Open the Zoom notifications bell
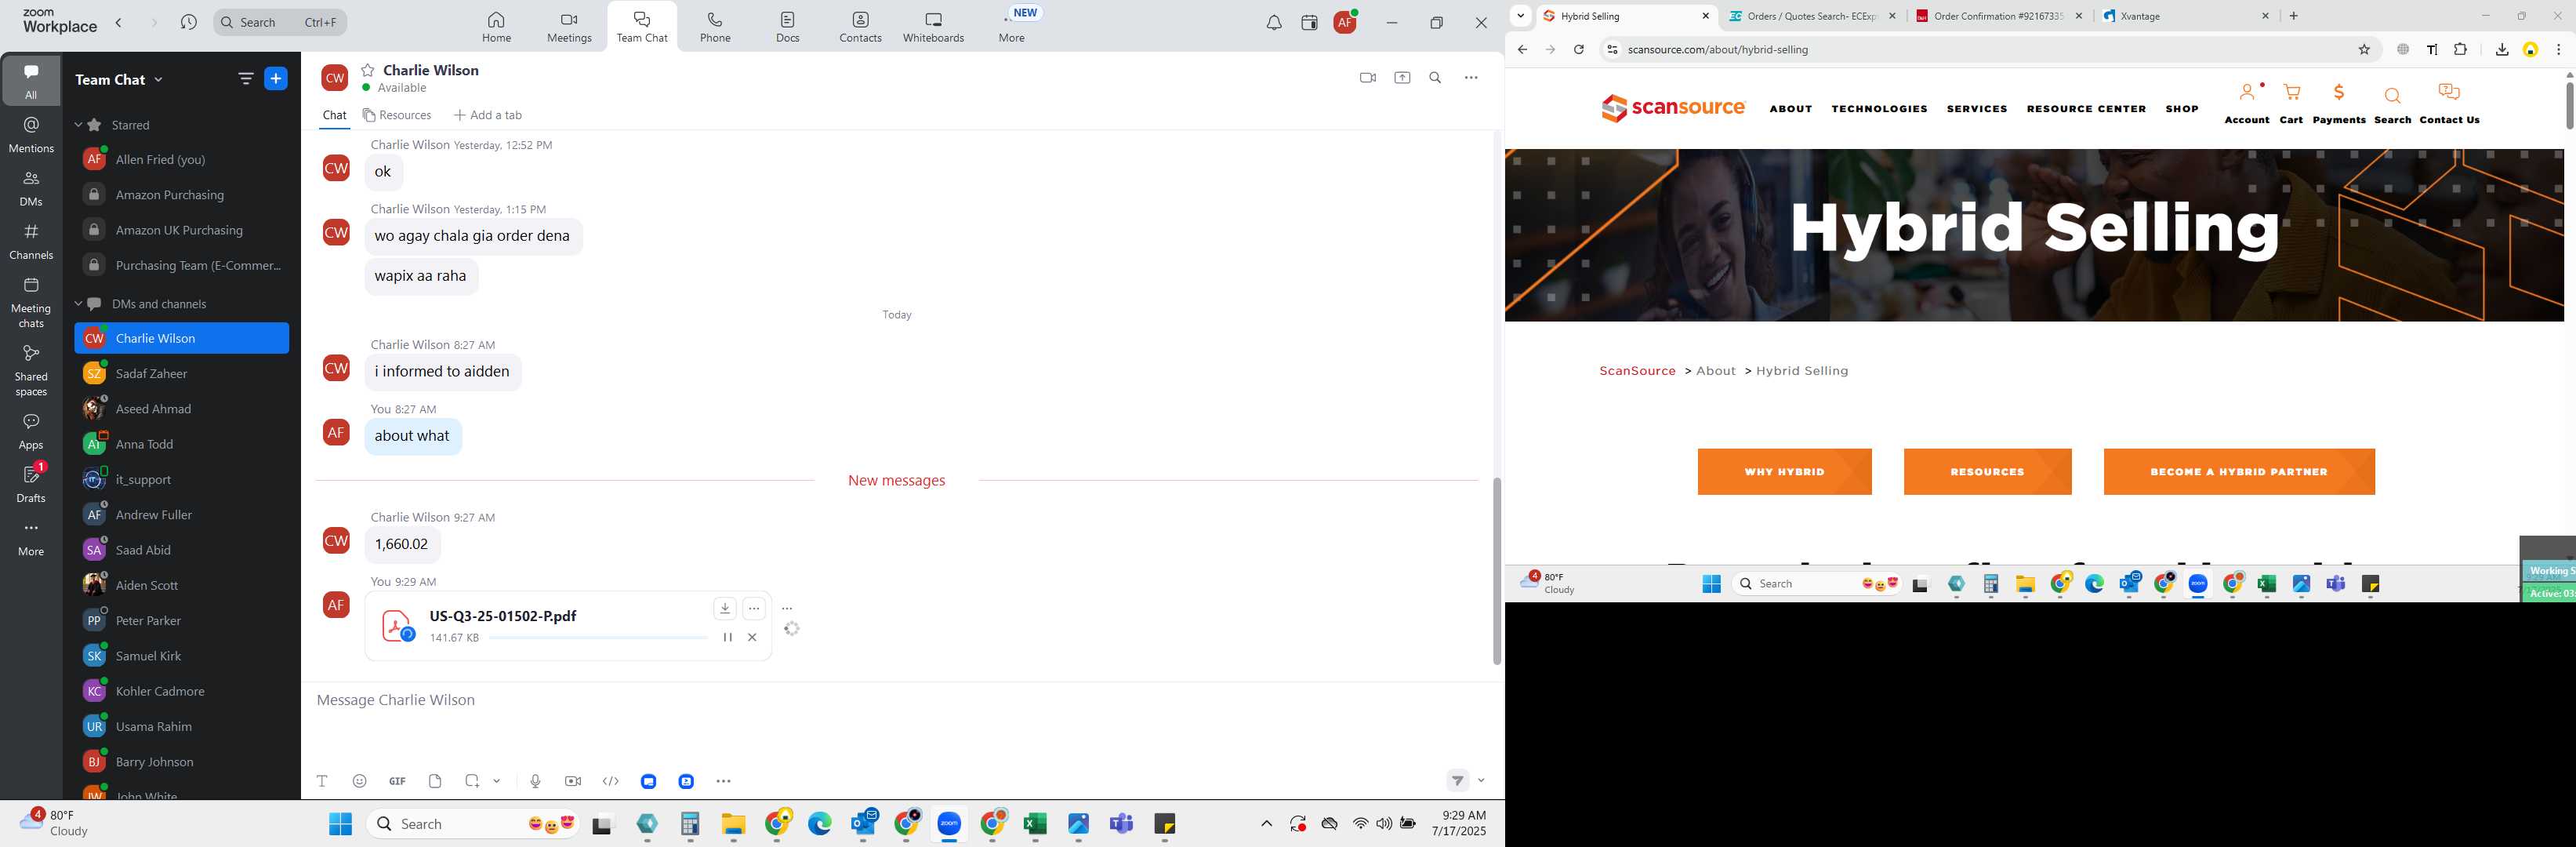The height and width of the screenshot is (847, 2576). (1274, 23)
